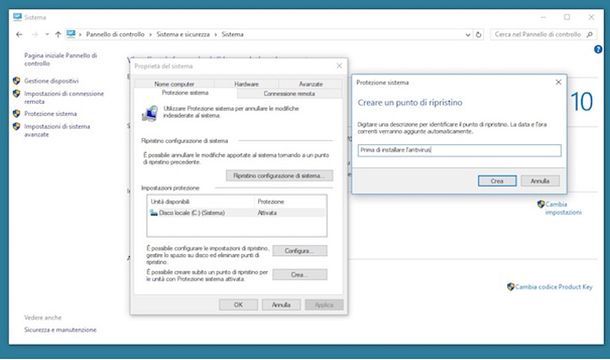Click the restore point description text field

[459, 150]
